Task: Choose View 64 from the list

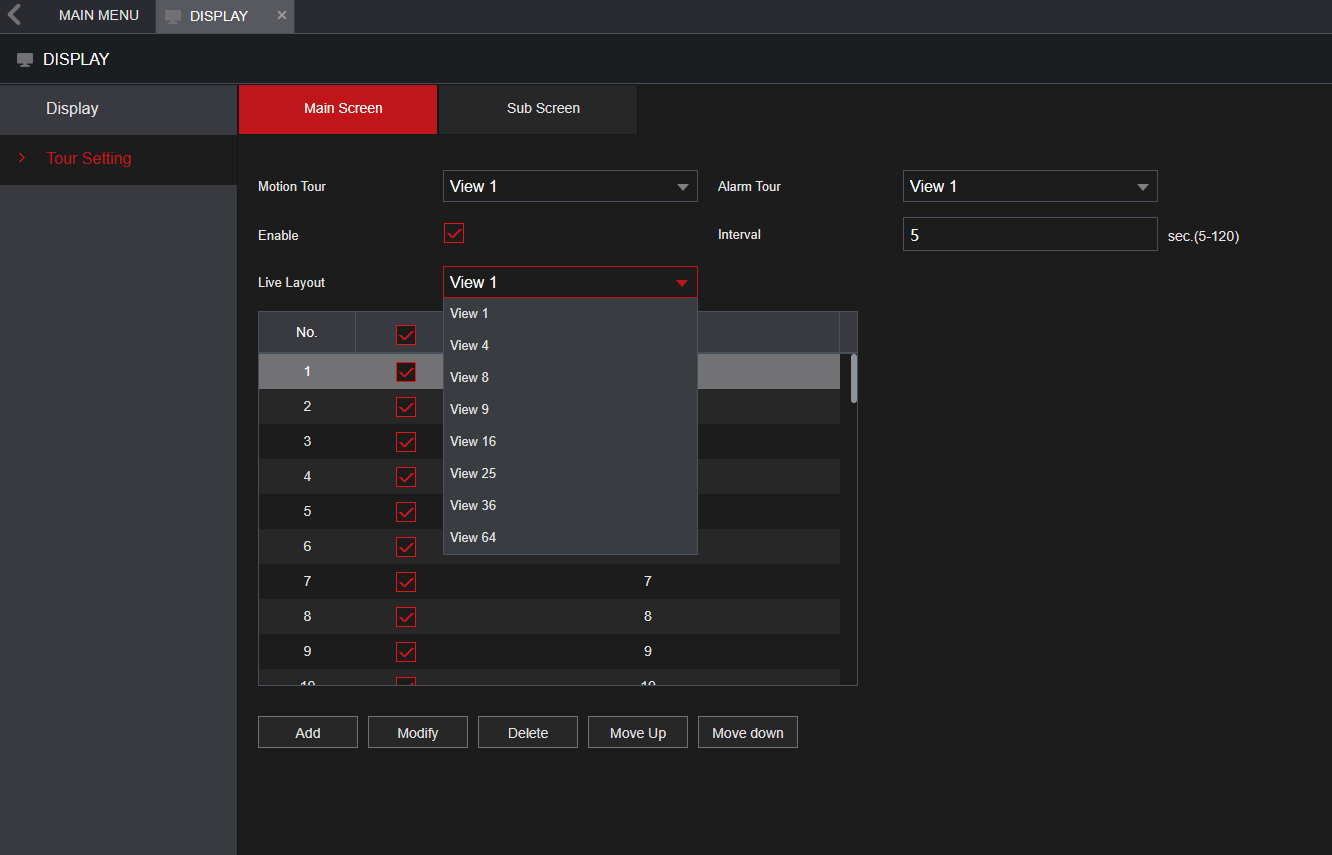Action: coord(570,537)
